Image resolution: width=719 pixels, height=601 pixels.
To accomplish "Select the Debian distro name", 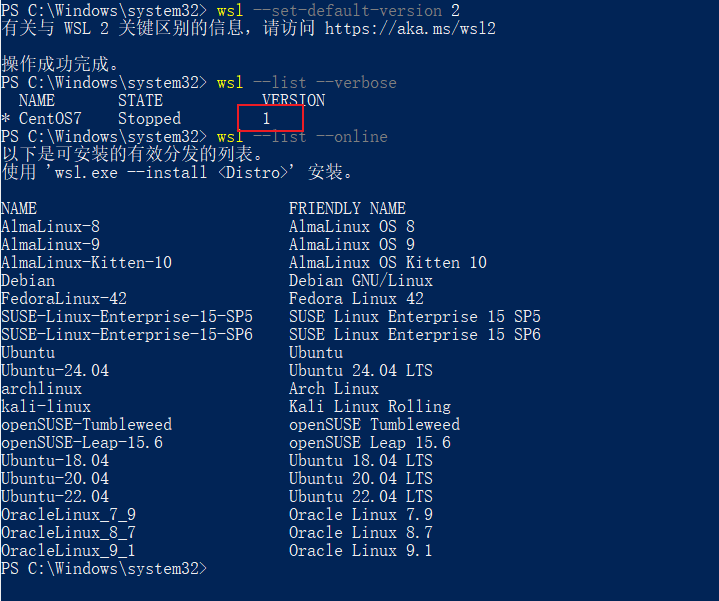I will tap(28, 281).
